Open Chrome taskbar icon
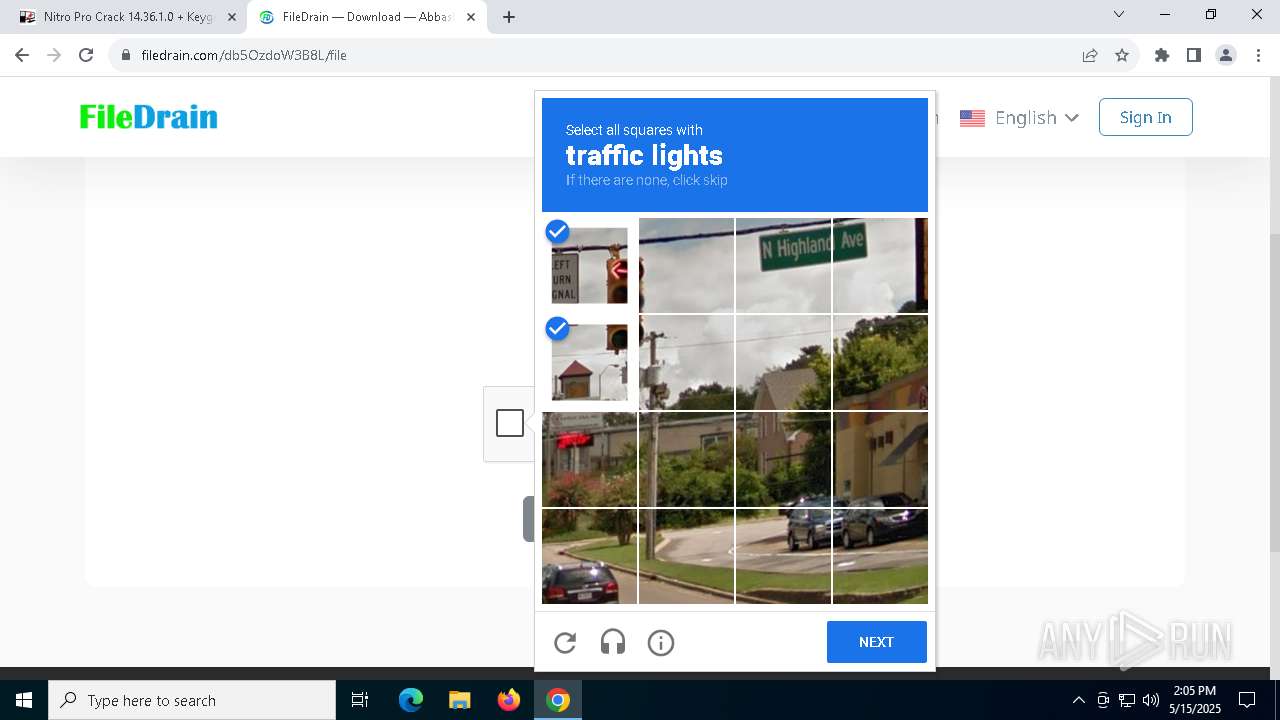The image size is (1280, 720). (x=558, y=700)
